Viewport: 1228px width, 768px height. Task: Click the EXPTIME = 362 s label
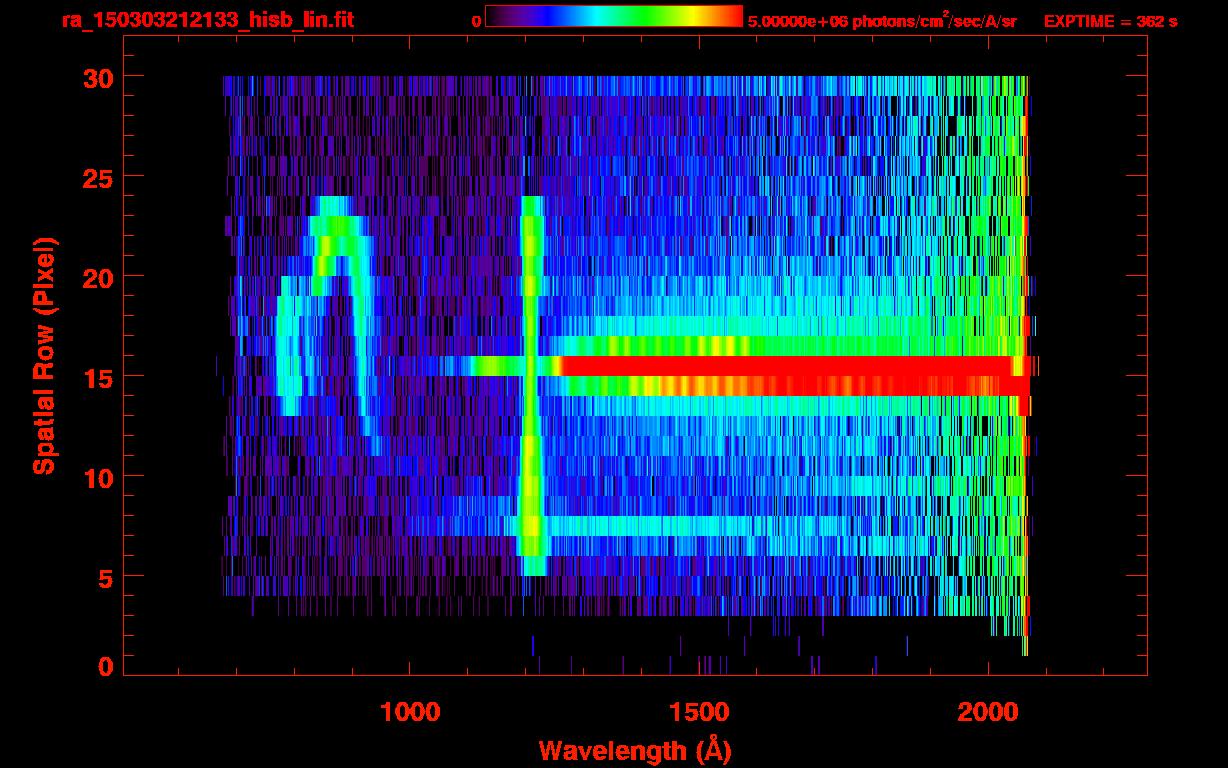1110,21
